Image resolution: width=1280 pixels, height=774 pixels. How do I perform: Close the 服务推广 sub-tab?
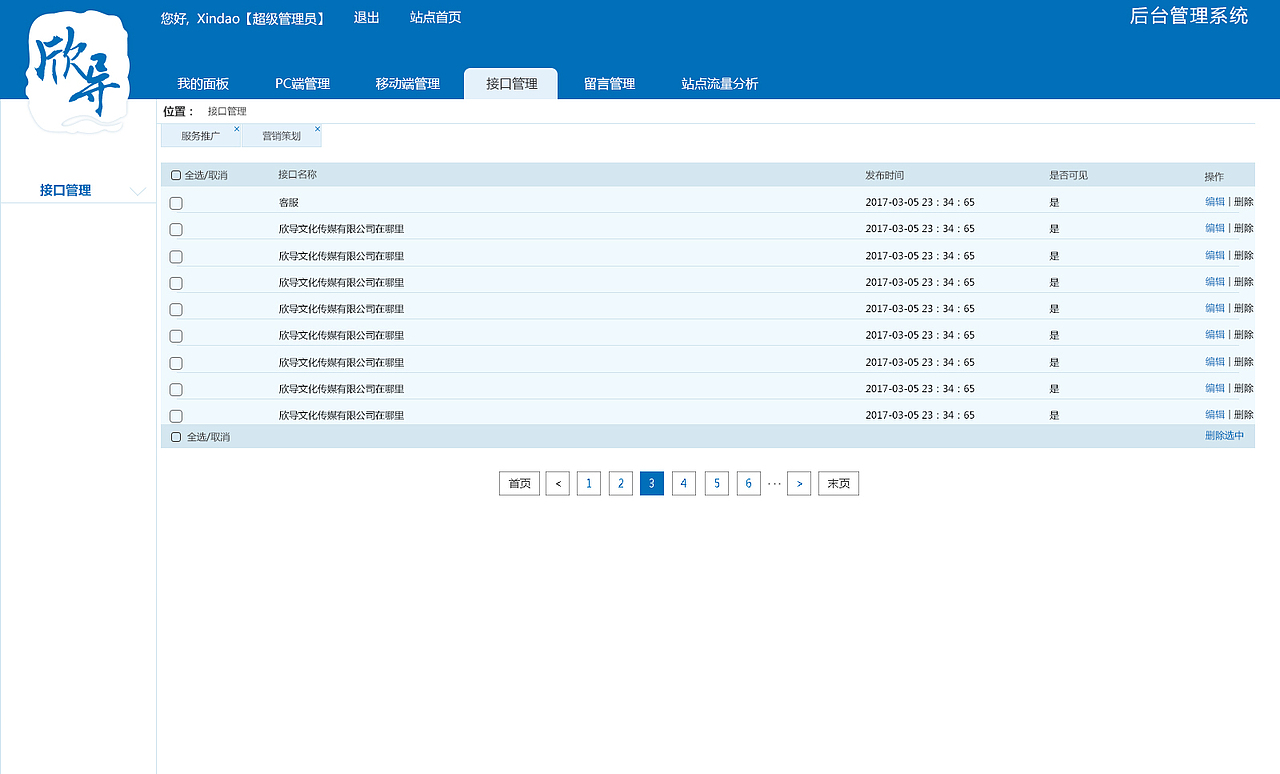click(x=237, y=129)
